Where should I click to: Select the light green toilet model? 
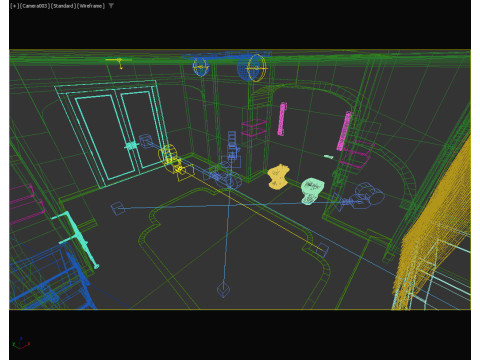312,190
